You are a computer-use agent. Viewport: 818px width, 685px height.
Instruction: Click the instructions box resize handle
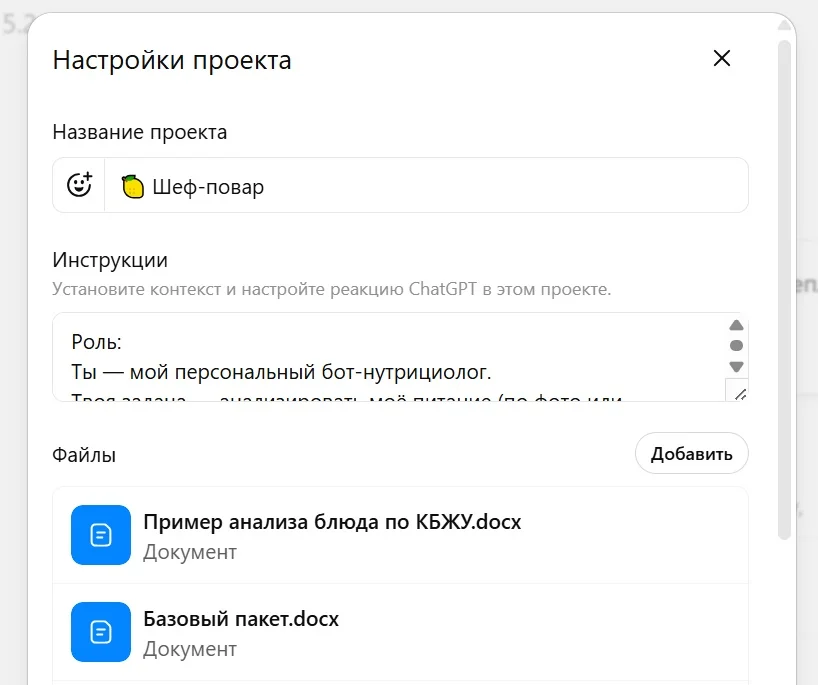(738, 392)
